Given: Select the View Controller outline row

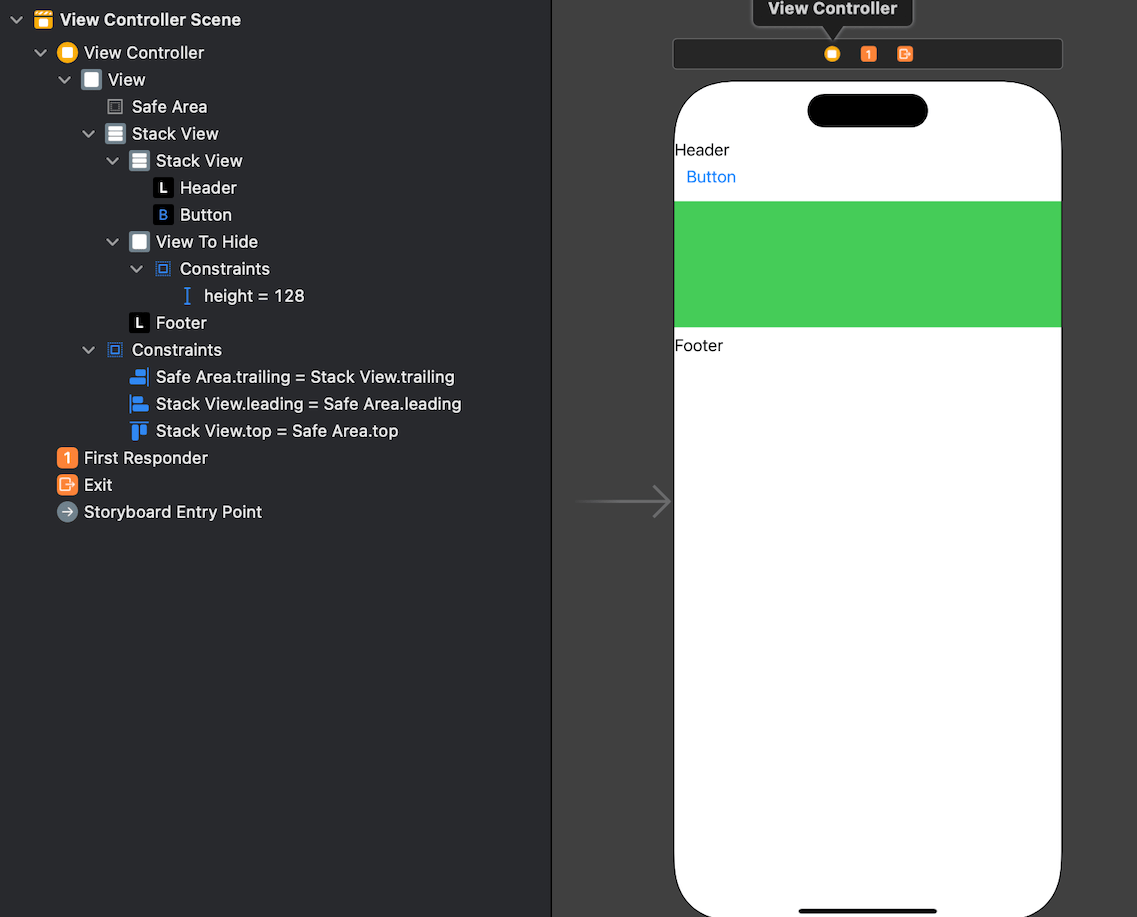Looking at the screenshot, I should click(x=276, y=52).
